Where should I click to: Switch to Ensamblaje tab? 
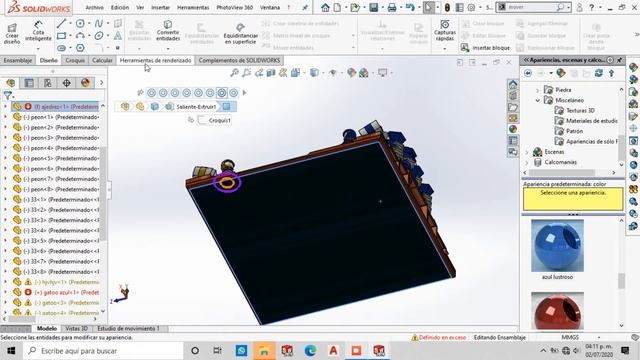(x=18, y=60)
